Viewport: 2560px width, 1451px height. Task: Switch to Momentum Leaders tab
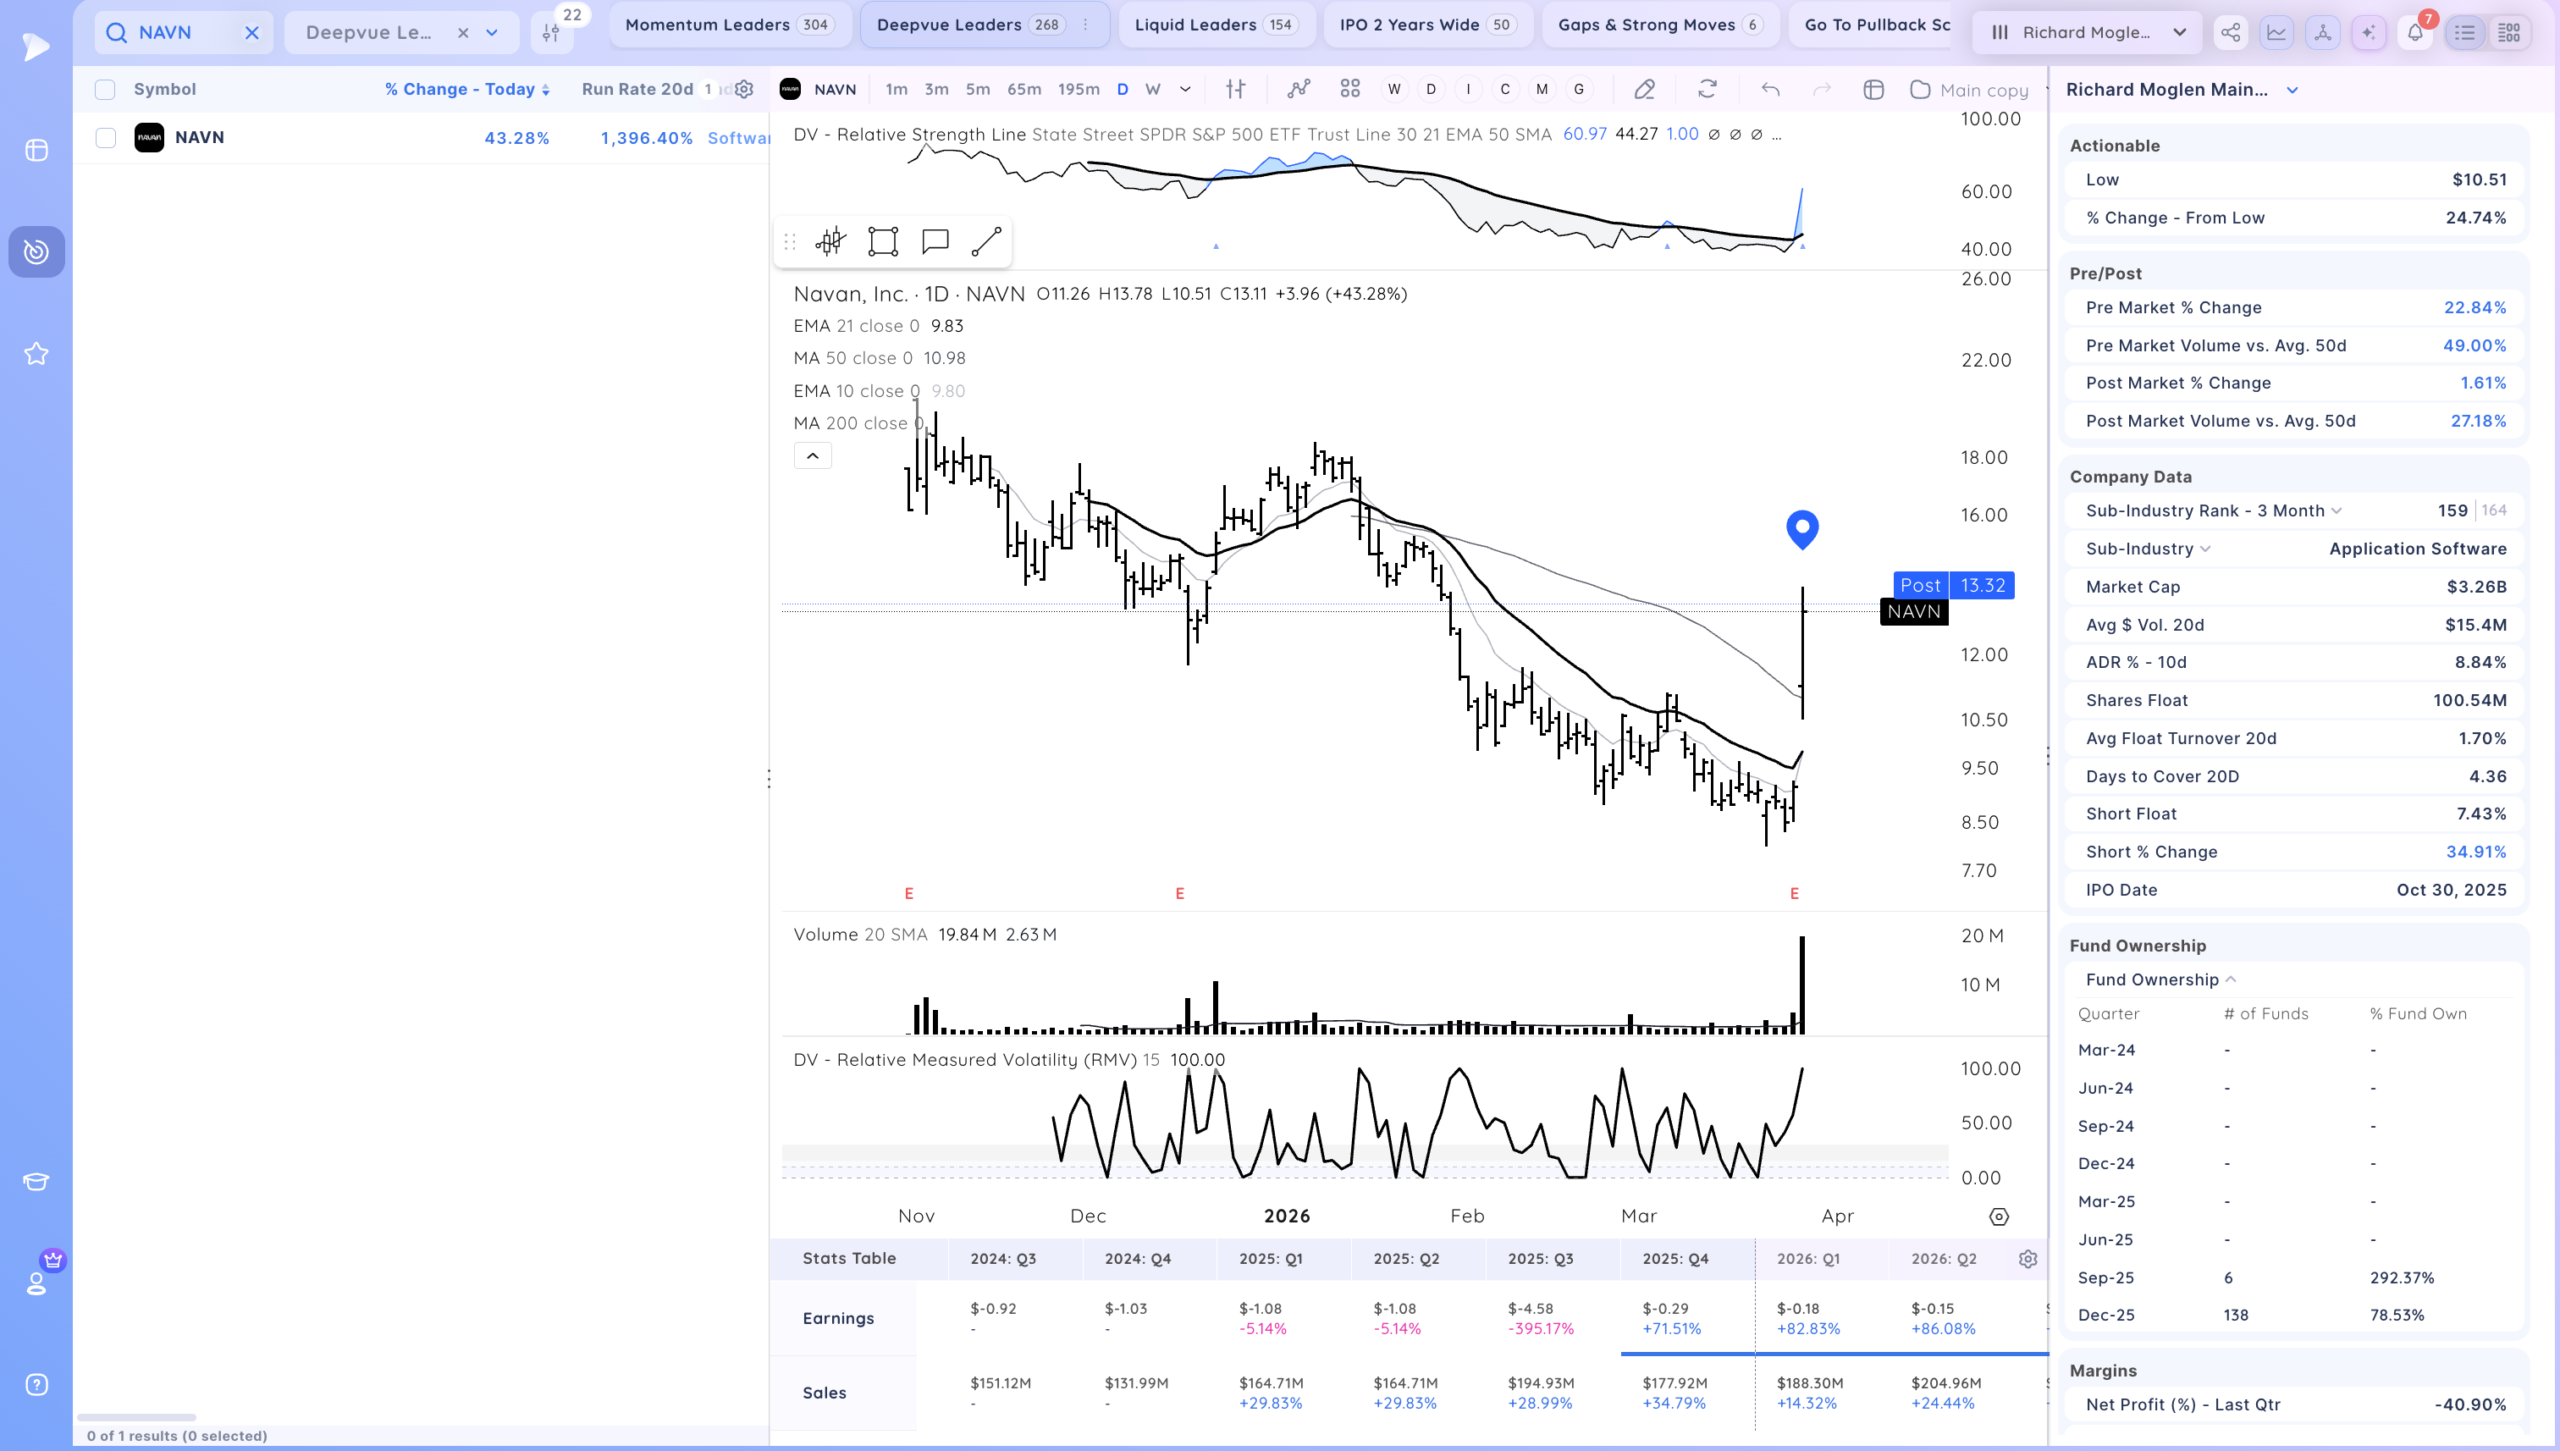[729, 25]
